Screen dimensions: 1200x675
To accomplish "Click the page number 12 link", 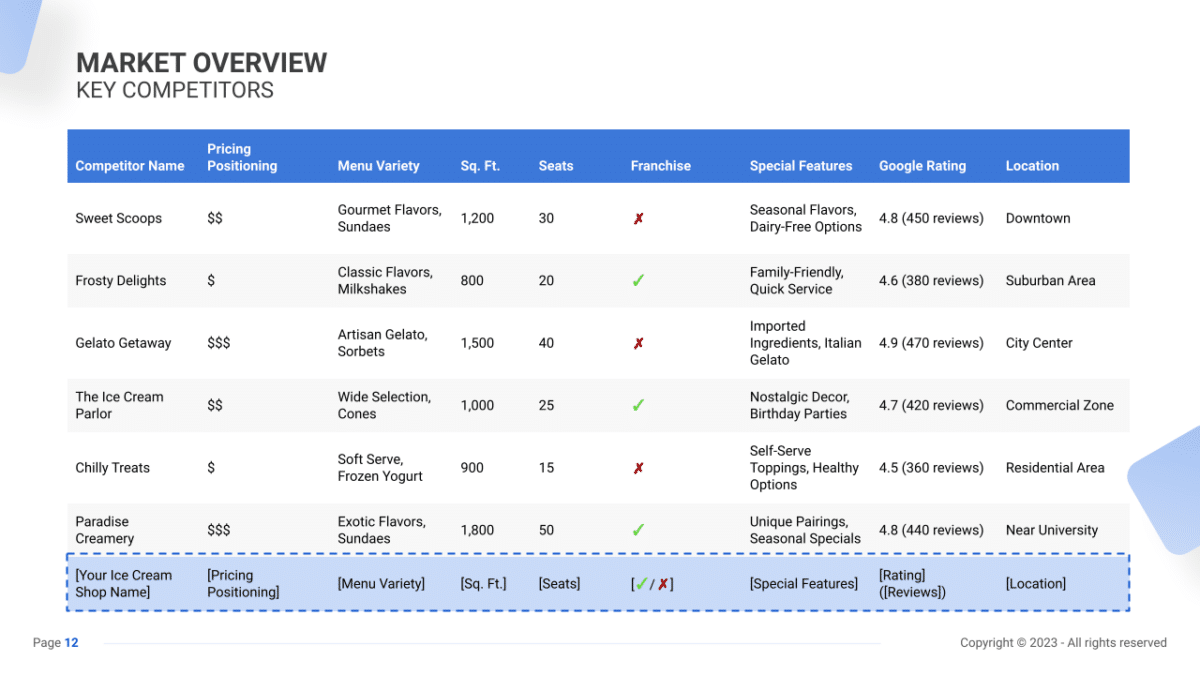I will pos(69,643).
